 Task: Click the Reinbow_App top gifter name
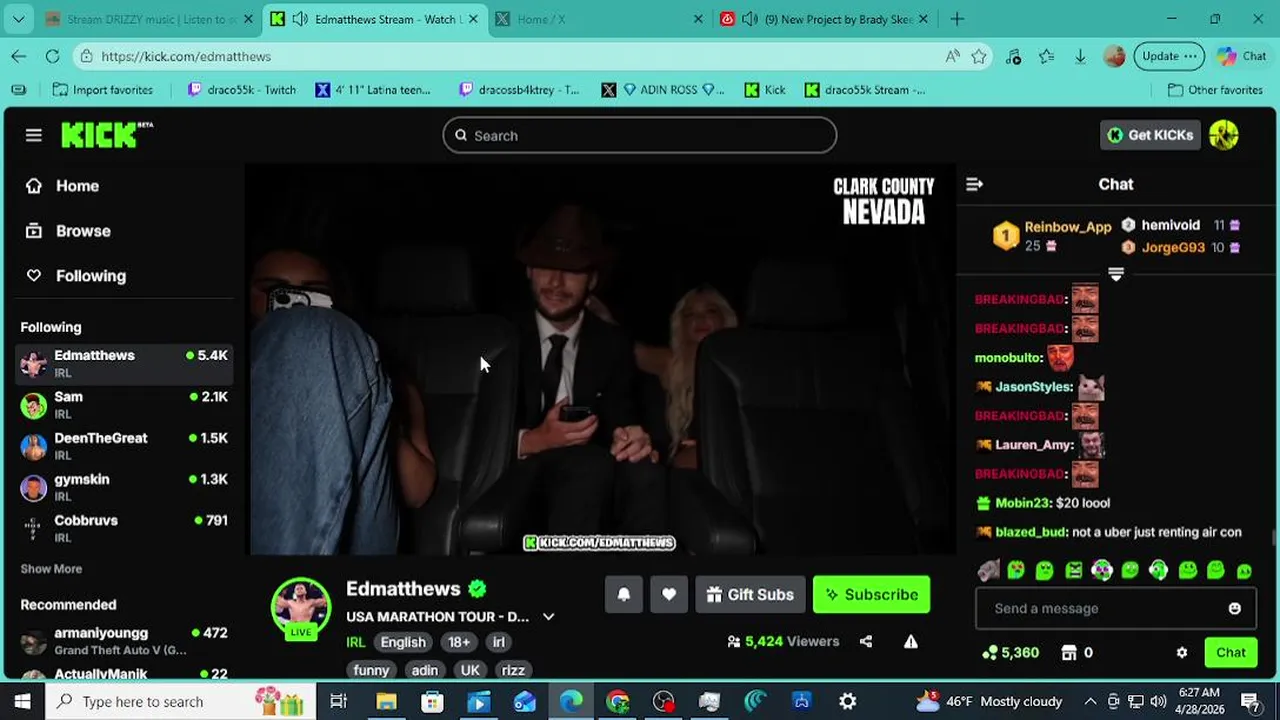click(x=1067, y=227)
